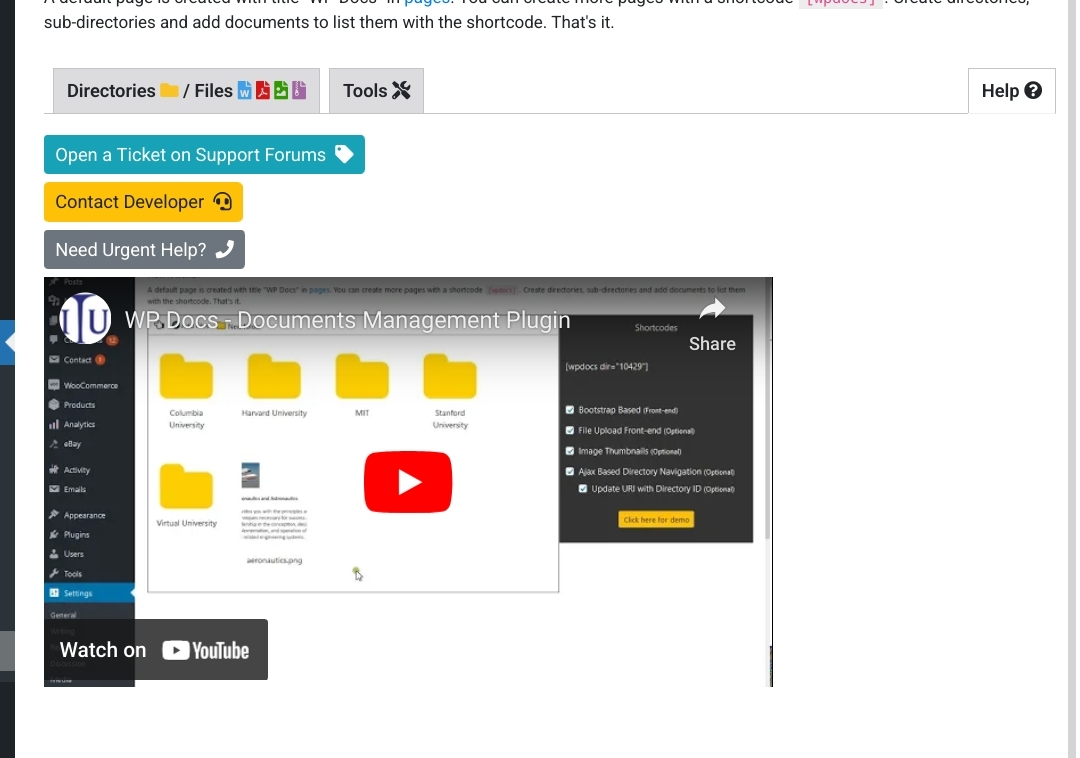Image resolution: width=1080 pixels, height=758 pixels.
Task: Toggle Image Thumbnails checkbox in video
Action: click(570, 451)
